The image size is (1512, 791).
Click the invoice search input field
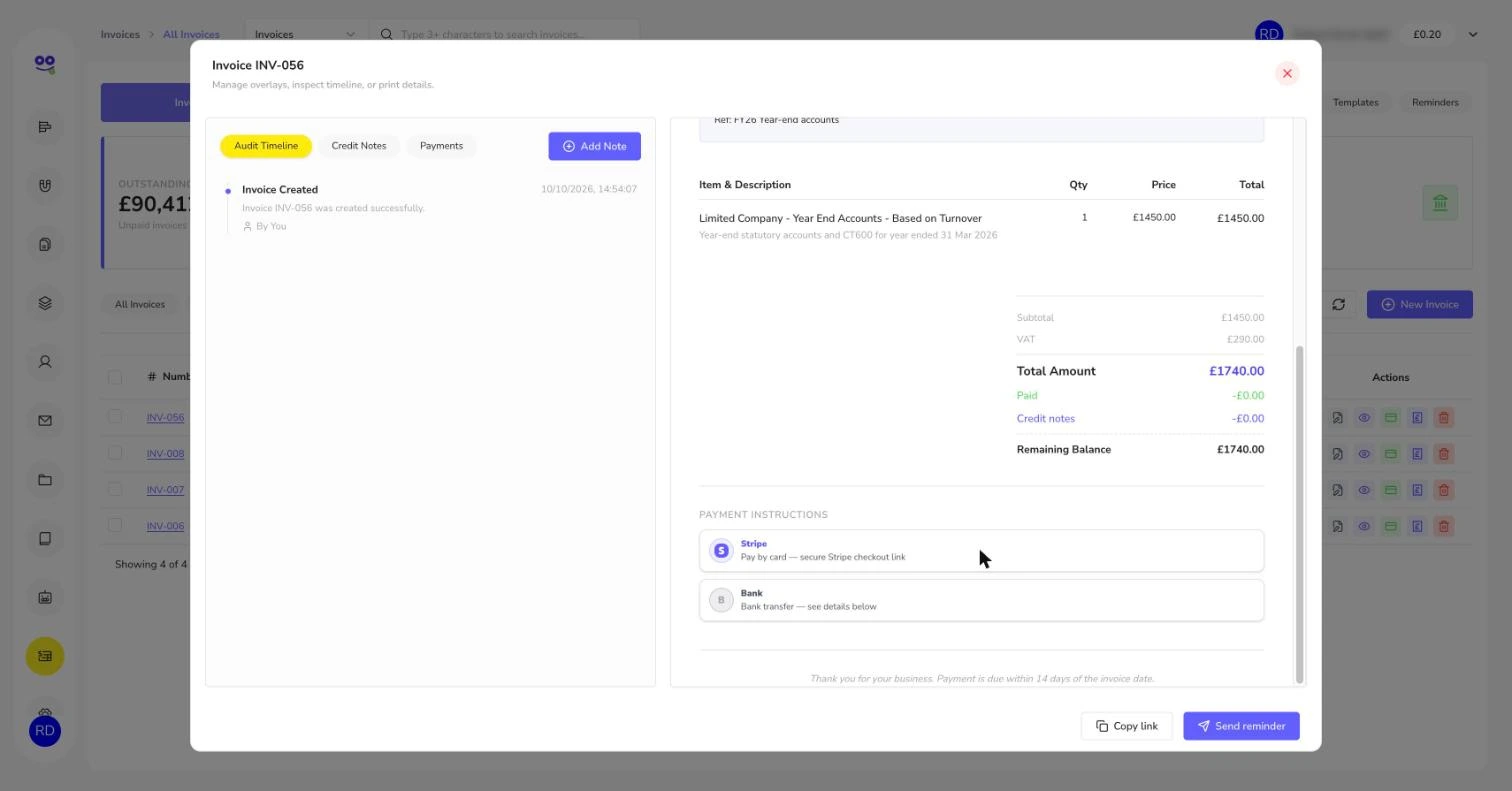(504, 34)
